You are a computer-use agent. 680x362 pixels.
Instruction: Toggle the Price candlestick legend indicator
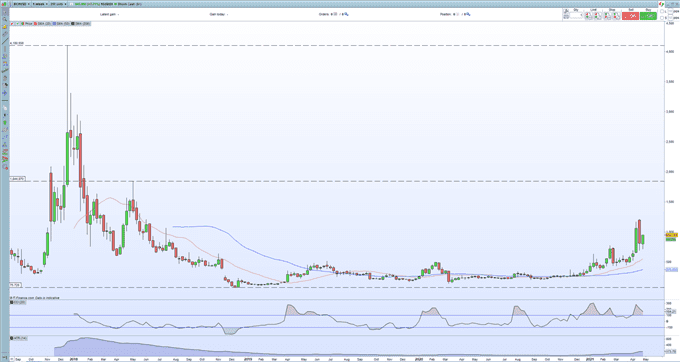[23, 23]
